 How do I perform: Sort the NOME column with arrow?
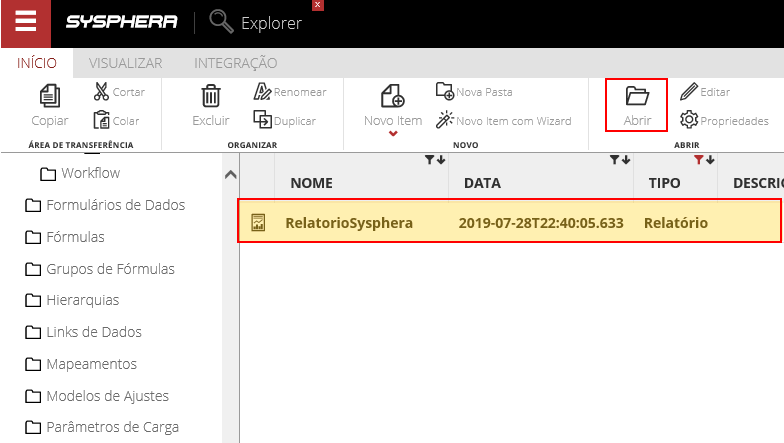[x=441, y=160]
